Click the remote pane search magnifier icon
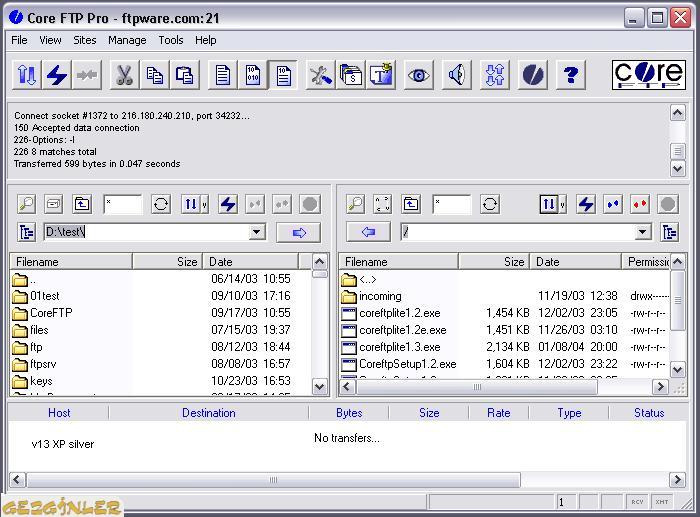Screen dimensions: 700x517 pyautogui.click(x=355, y=204)
